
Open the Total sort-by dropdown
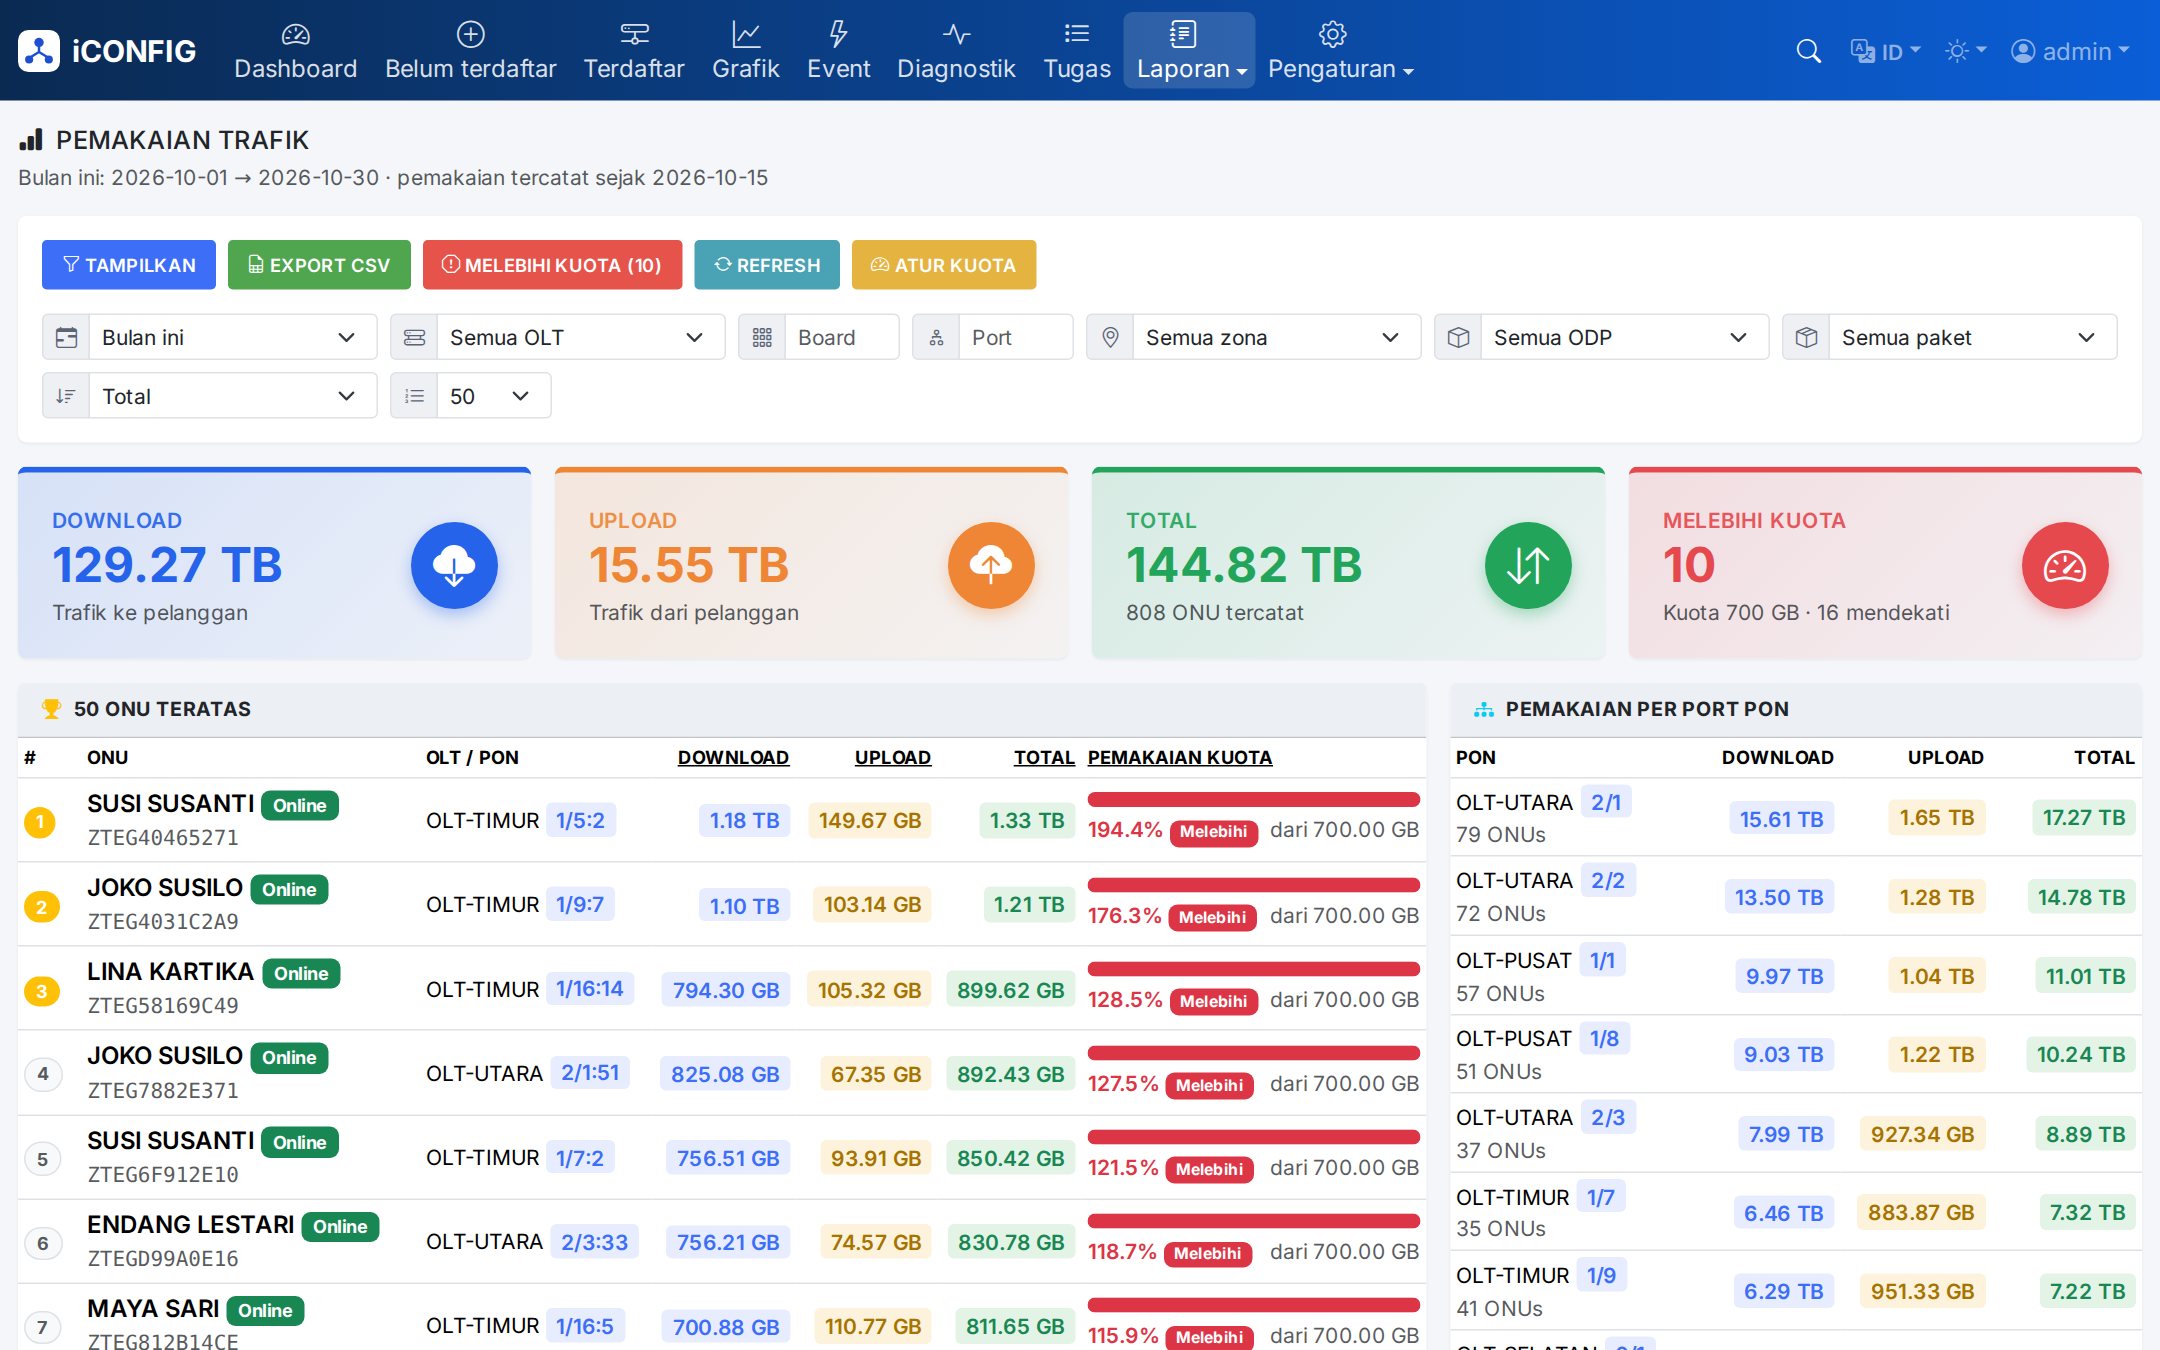(x=233, y=396)
